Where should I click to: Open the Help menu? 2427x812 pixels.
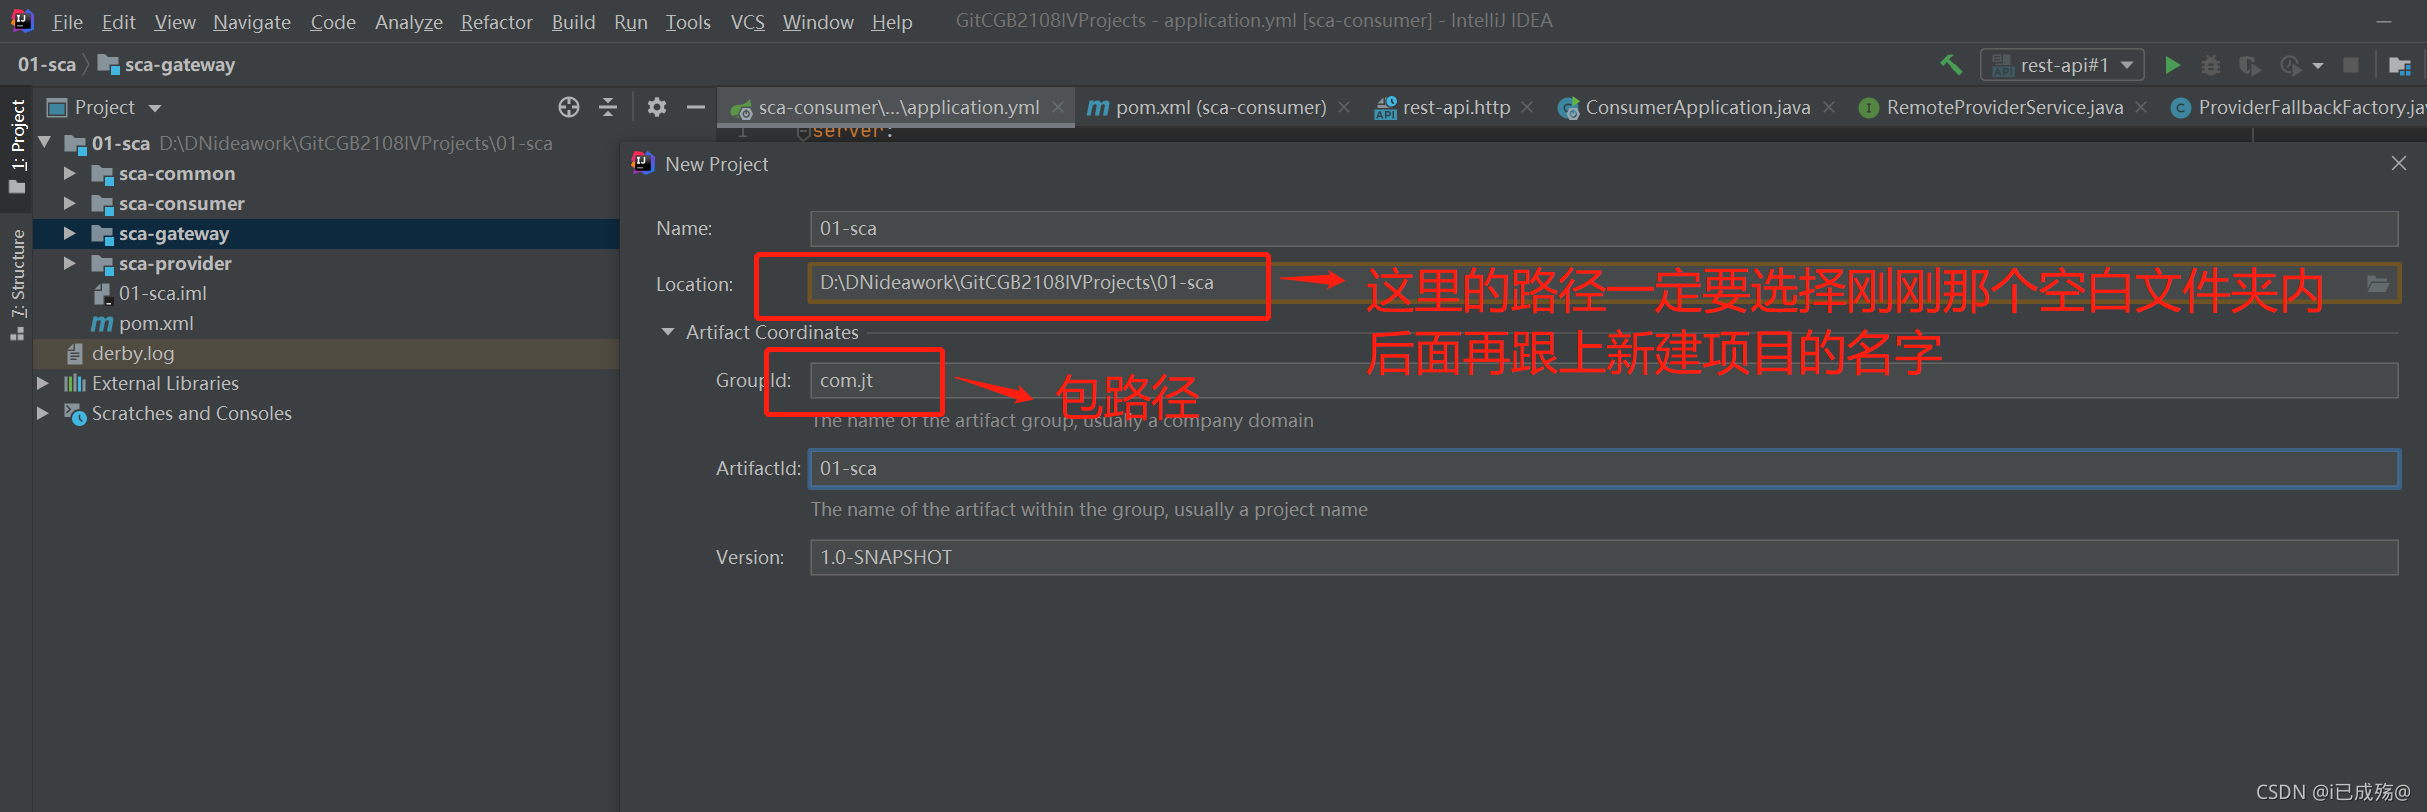[x=891, y=22]
